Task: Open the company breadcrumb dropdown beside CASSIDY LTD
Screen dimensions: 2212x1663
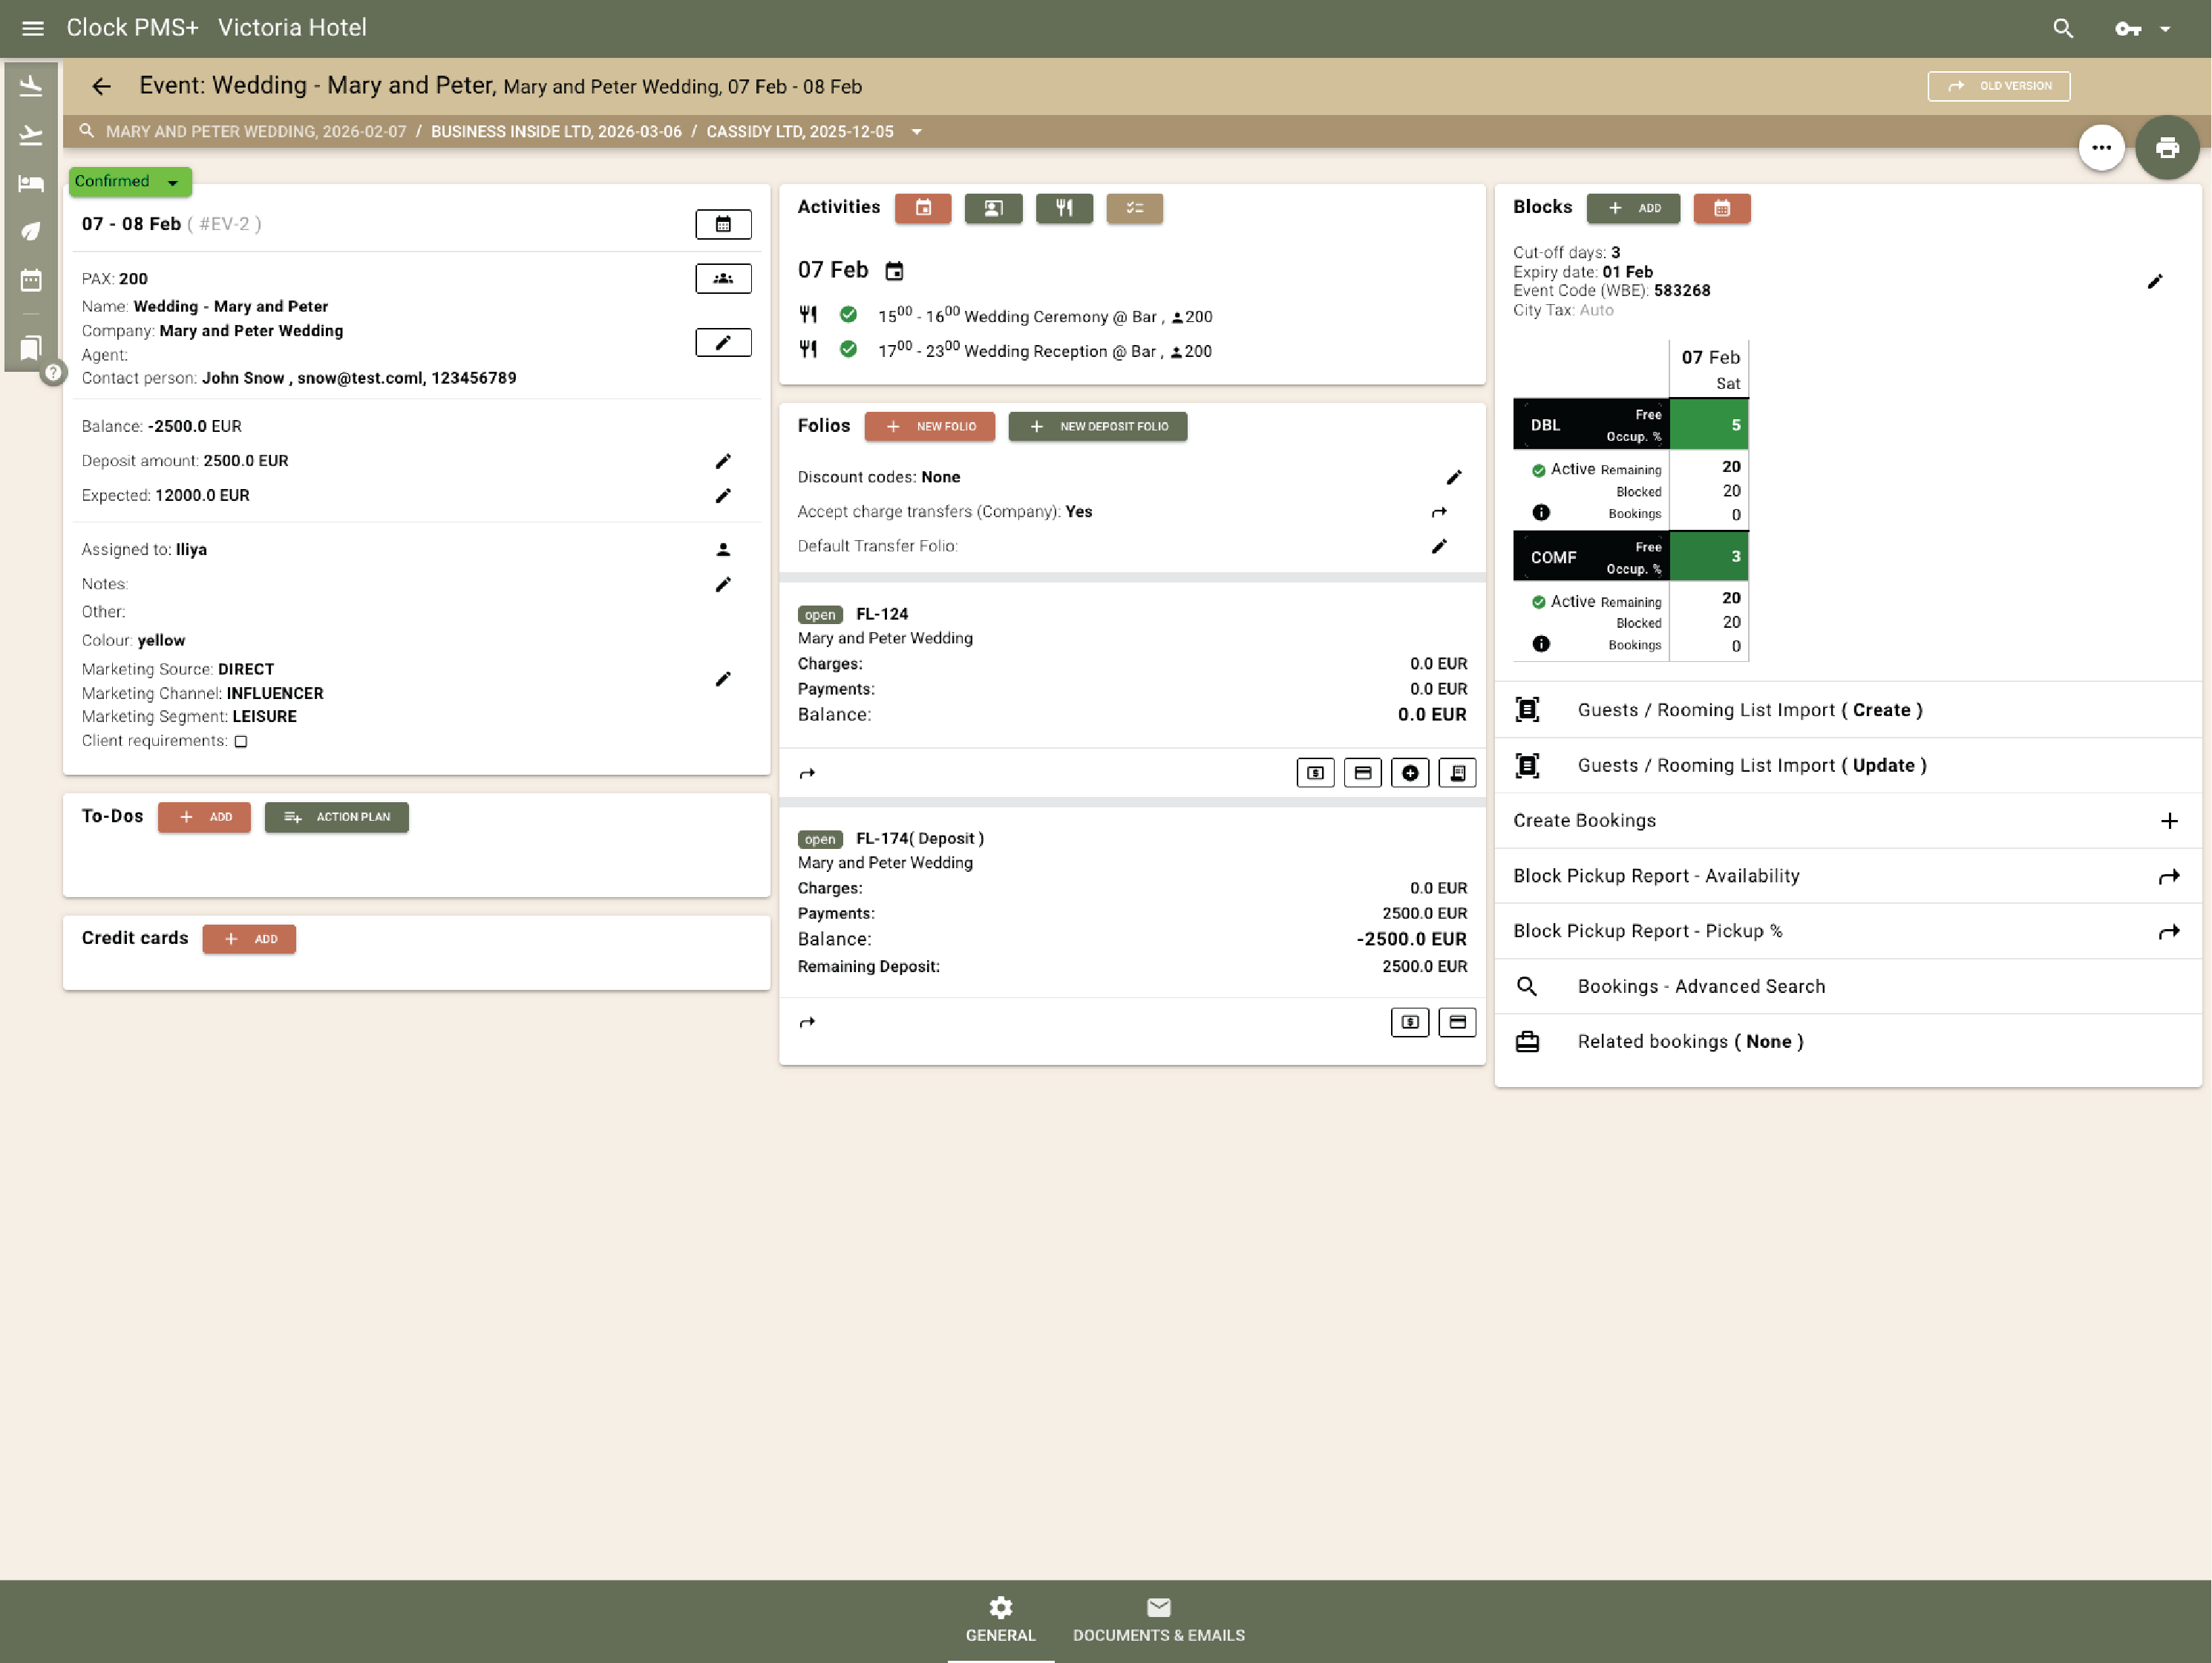Action: pos(917,131)
